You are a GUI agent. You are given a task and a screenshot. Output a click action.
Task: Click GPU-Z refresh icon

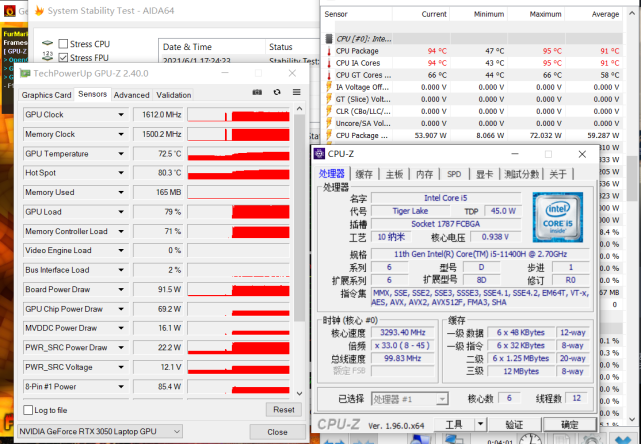(277, 92)
